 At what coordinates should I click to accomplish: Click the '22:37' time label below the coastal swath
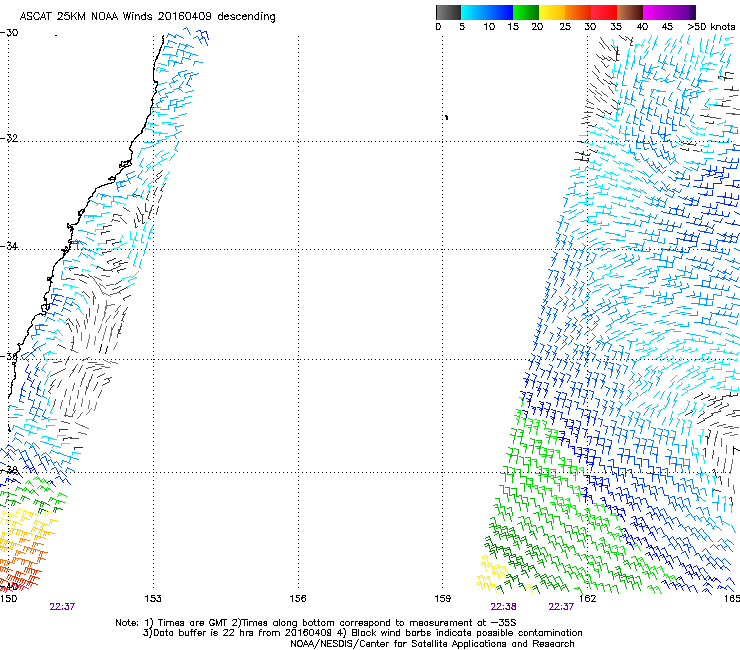[x=62, y=607]
